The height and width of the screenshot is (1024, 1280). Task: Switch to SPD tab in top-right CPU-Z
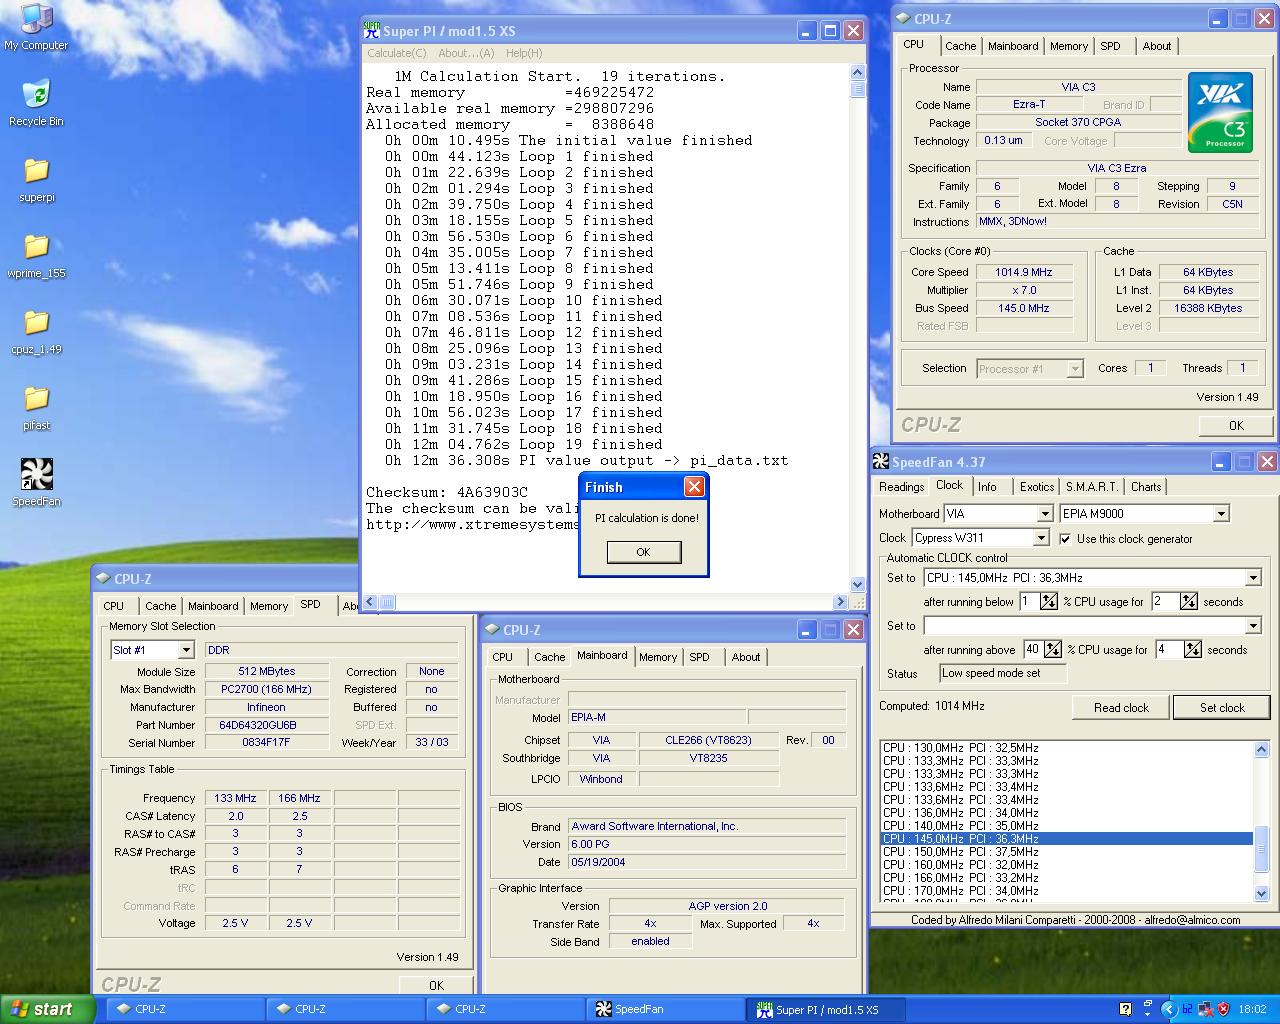coord(1110,46)
